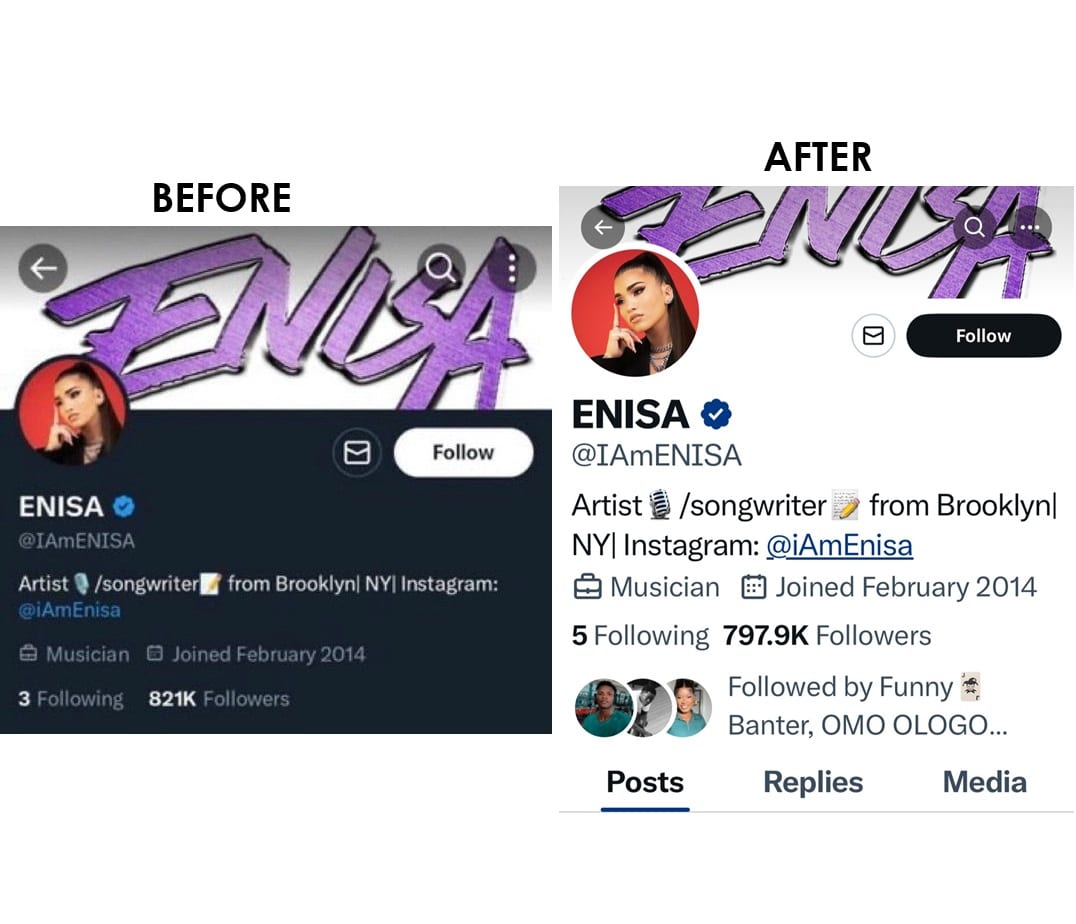This screenshot has height=924, width=1076.
Task: Tap the back arrow in the BEFORE profile
Action: (43, 268)
